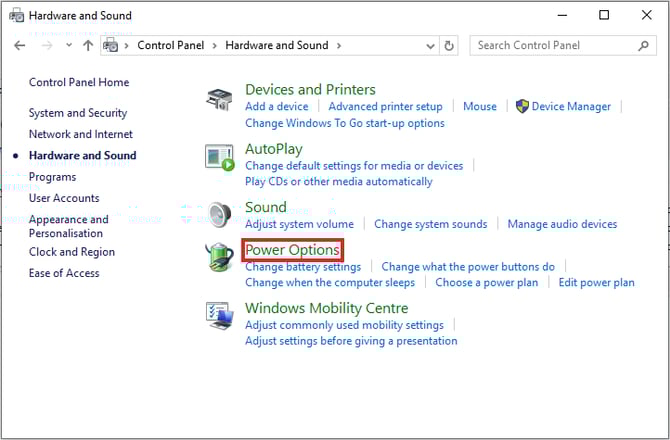Open Adjust system volume link
The width and height of the screenshot is (670, 440).
299,224
